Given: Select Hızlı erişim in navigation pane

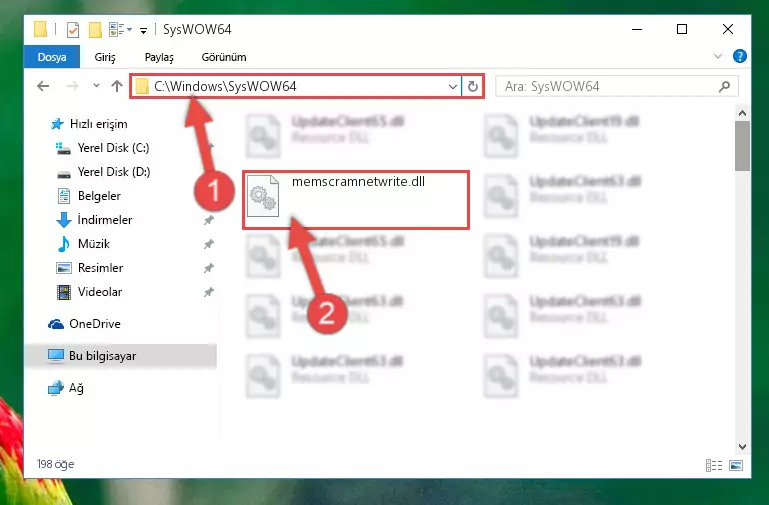Looking at the screenshot, I should pos(89,124).
